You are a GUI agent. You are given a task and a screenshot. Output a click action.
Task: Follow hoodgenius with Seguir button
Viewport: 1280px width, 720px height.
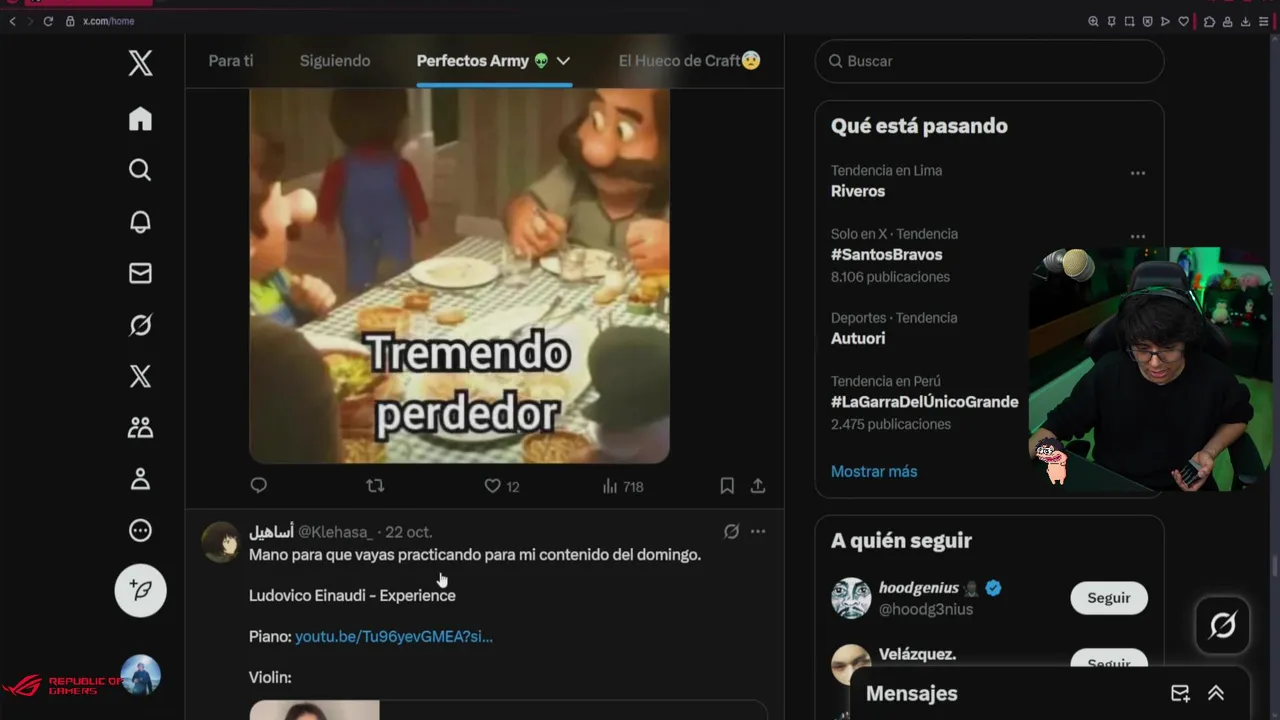pos(1109,598)
